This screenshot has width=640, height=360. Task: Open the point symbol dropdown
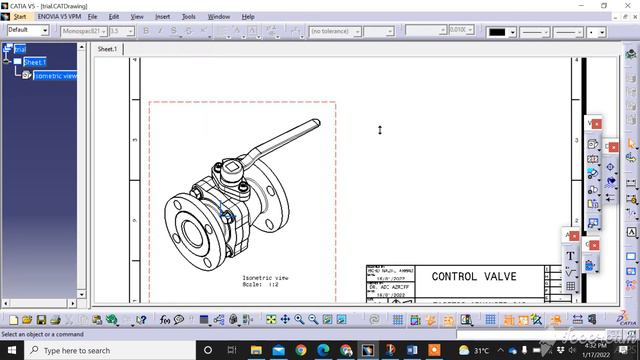pyautogui.click(x=602, y=32)
